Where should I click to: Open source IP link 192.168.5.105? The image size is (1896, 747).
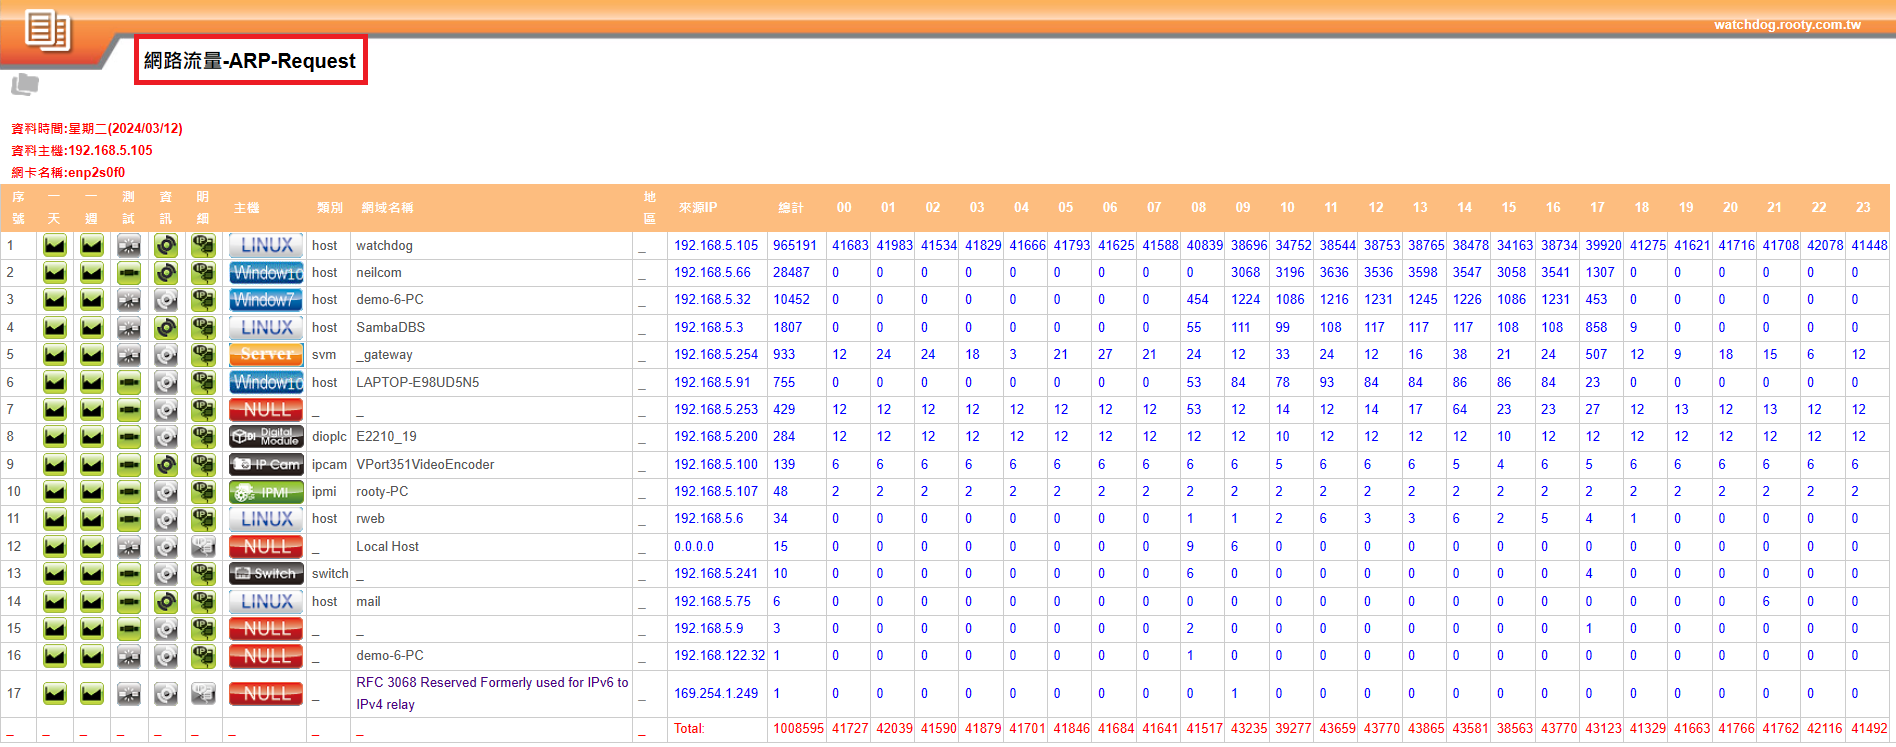click(x=716, y=245)
